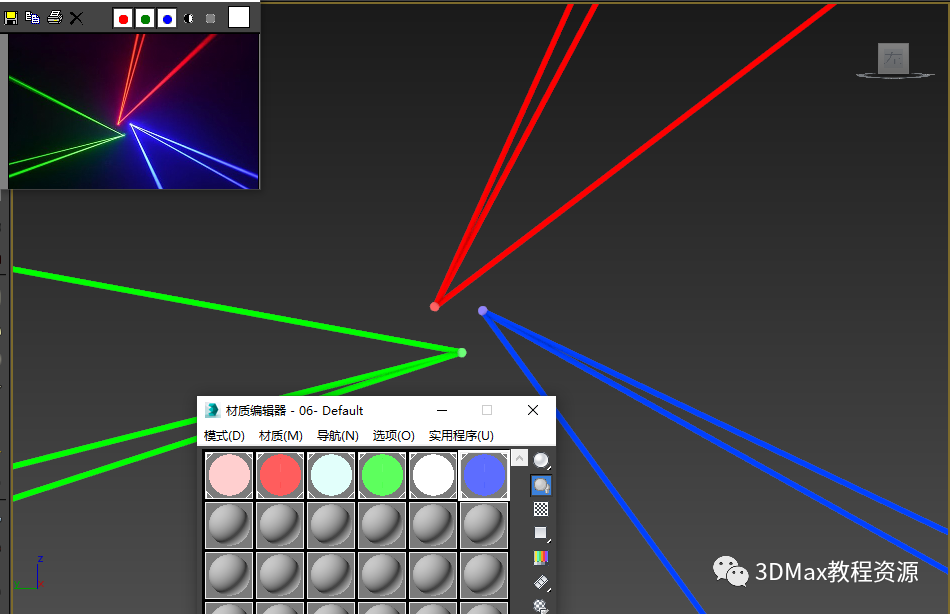The image size is (950, 614).
Task: Select the blue material sample slot
Action: pyautogui.click(x=484, y=475)
